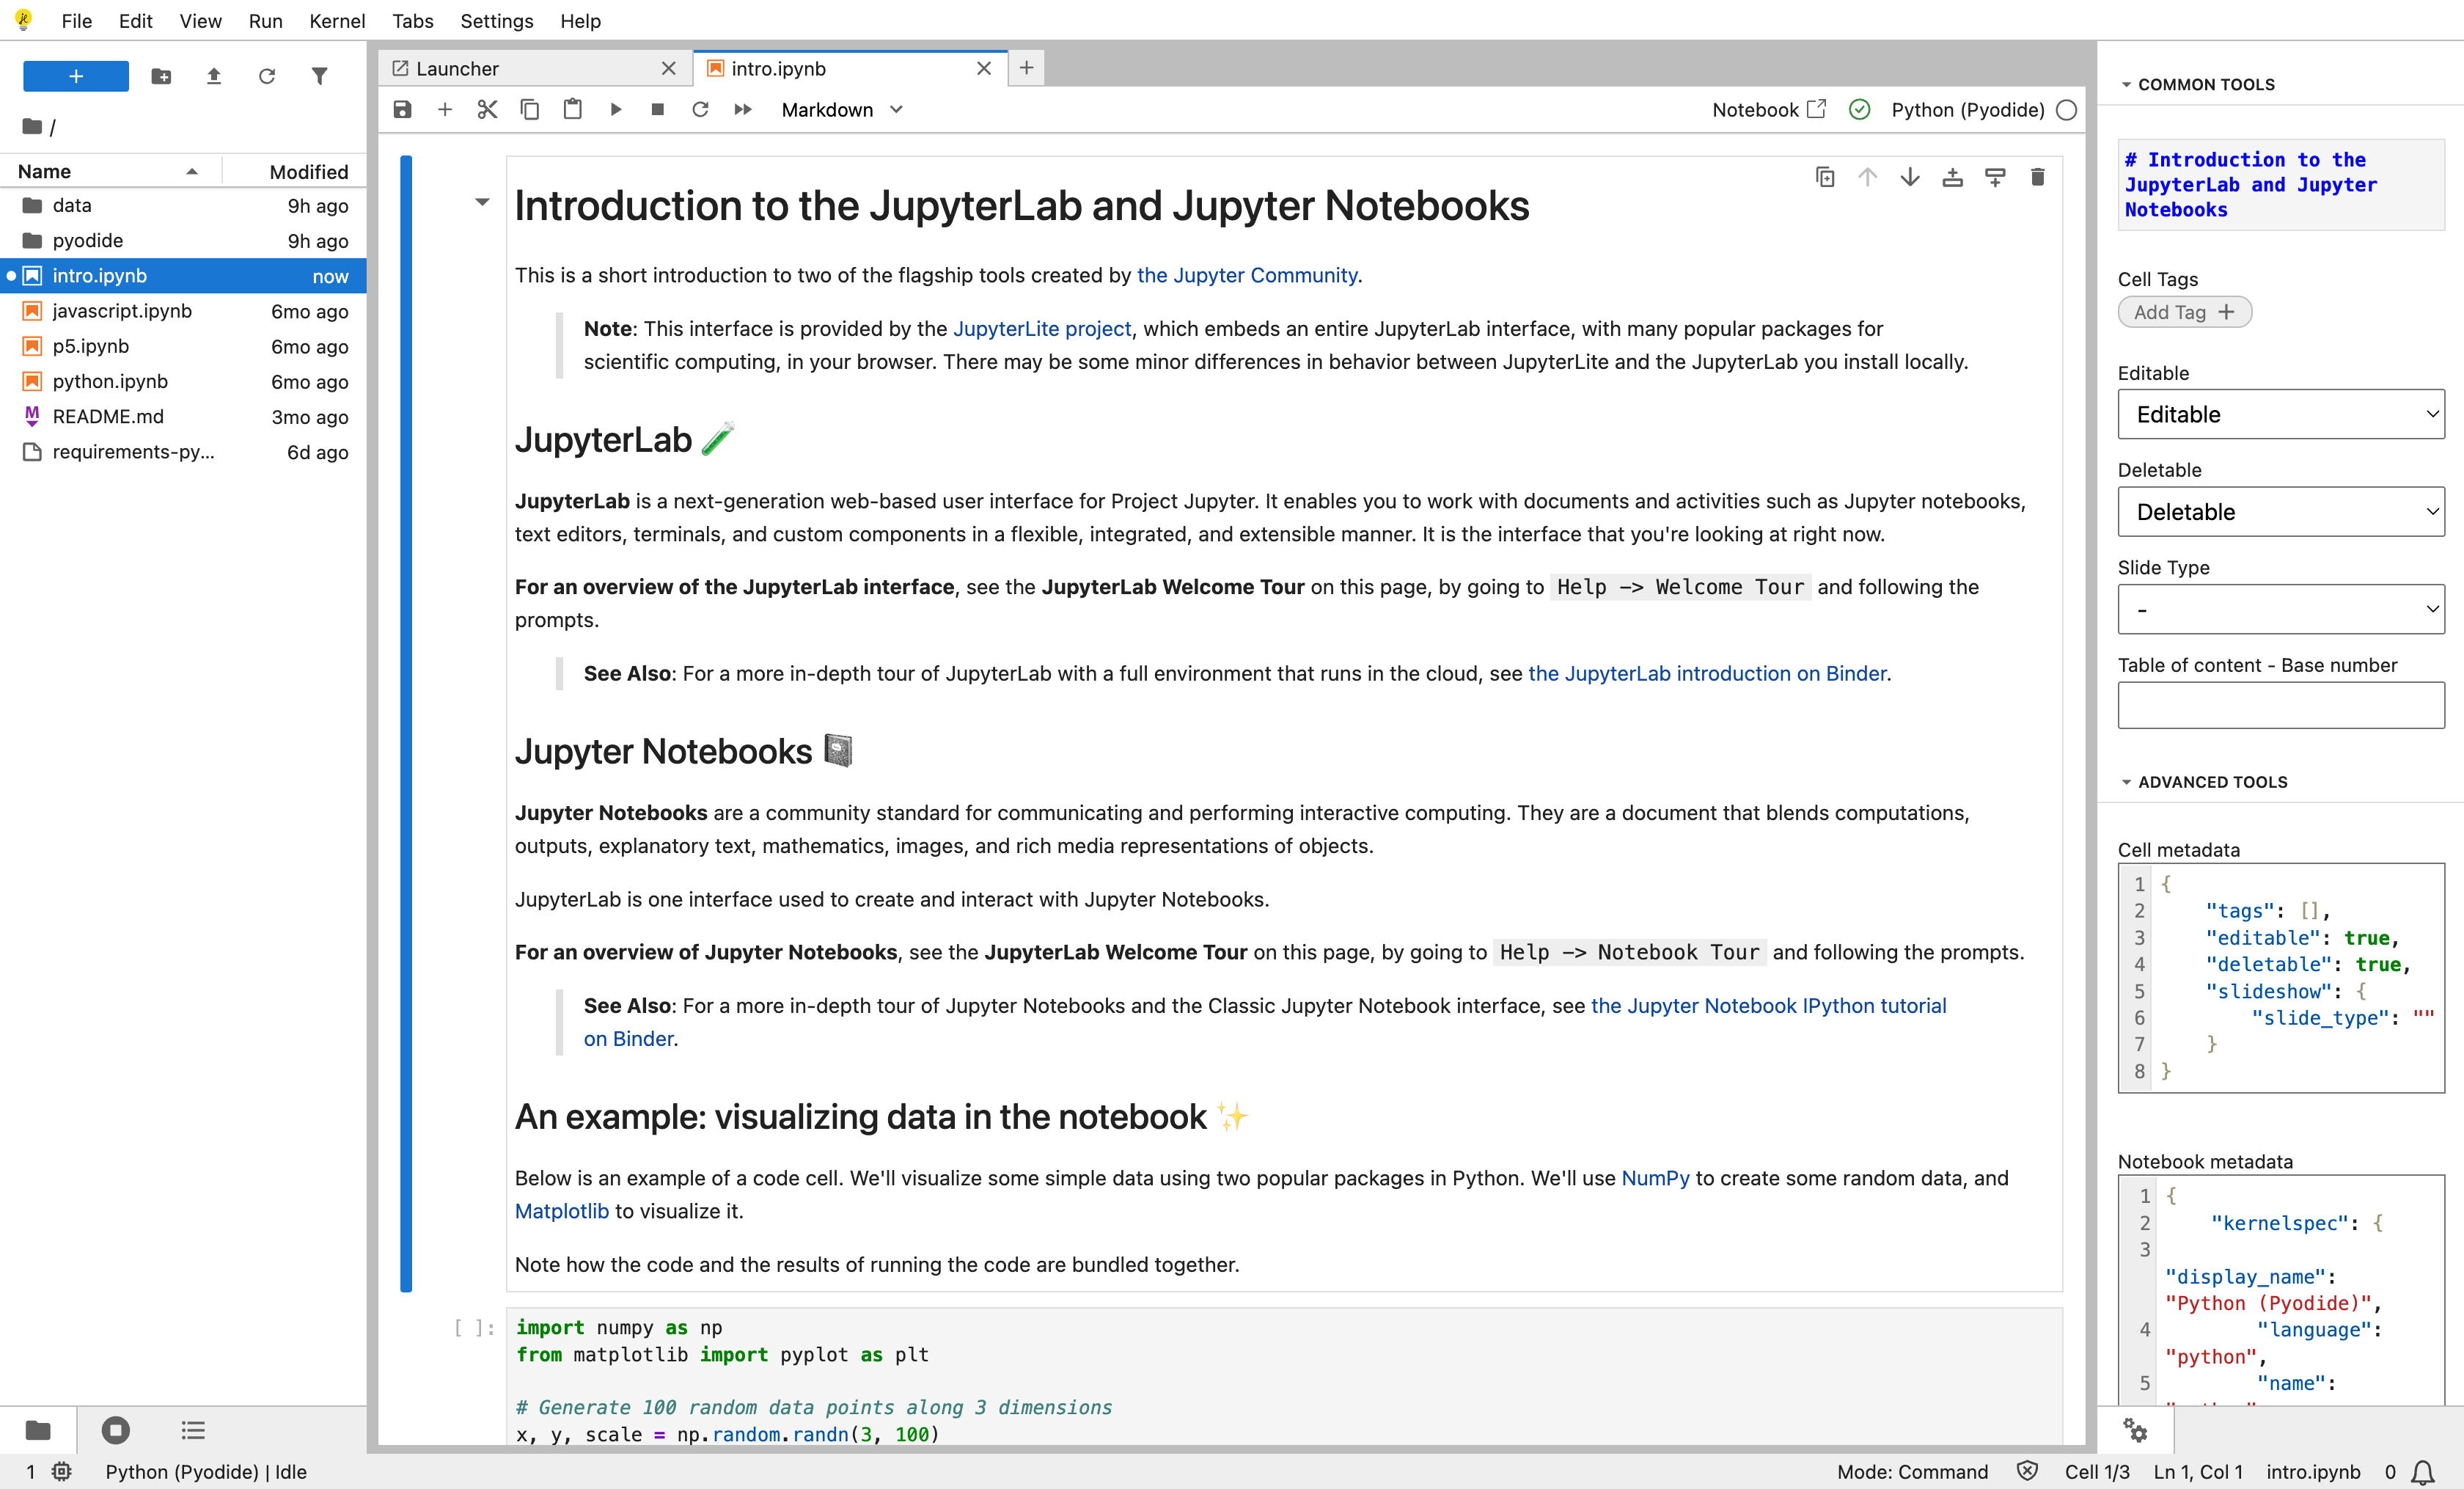Image resolution: width=2464 pixels, height=1489 pixels.
Task: Click the Table of content base number field
Action: [x=2280, y=705]
